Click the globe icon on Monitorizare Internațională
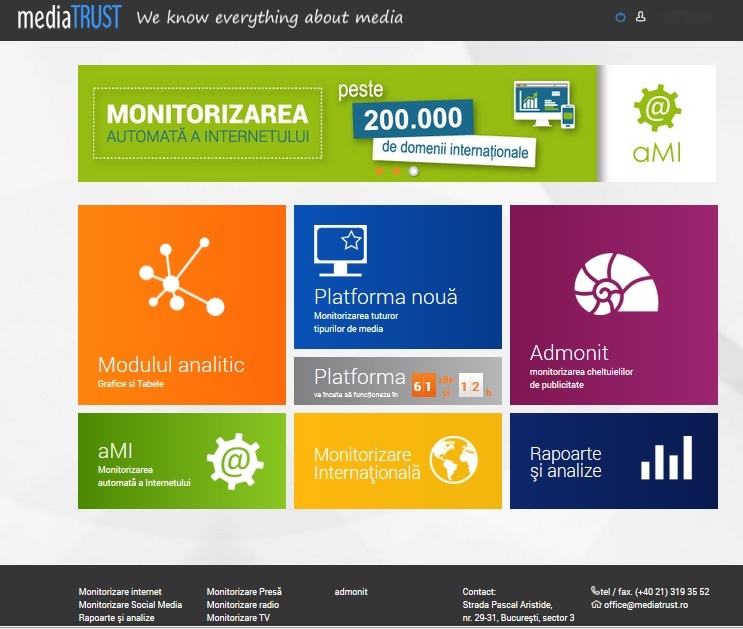The width and height of the screenshot is (743, 629). tap(453, 461)
